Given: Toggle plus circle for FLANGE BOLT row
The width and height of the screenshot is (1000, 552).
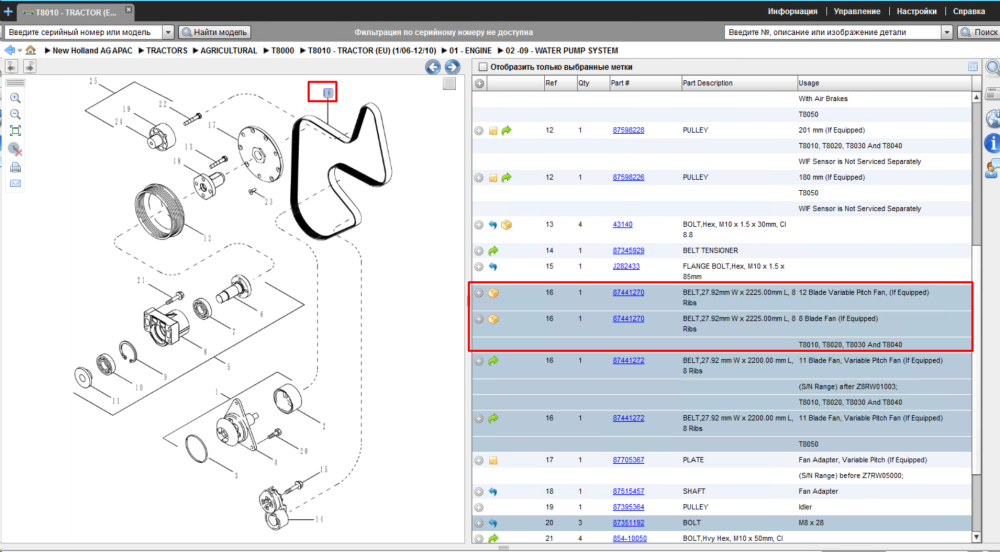Looking at the screenshot, I should point(479,267).
